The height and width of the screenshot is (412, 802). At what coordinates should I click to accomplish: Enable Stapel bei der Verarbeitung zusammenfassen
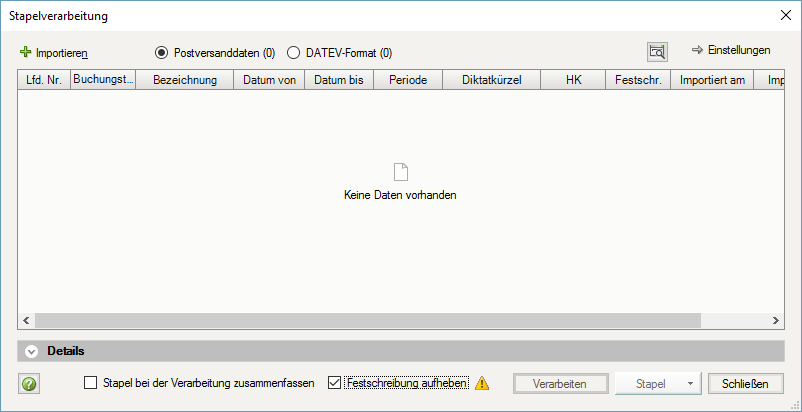pyautogui.click(x=91, y=383)
